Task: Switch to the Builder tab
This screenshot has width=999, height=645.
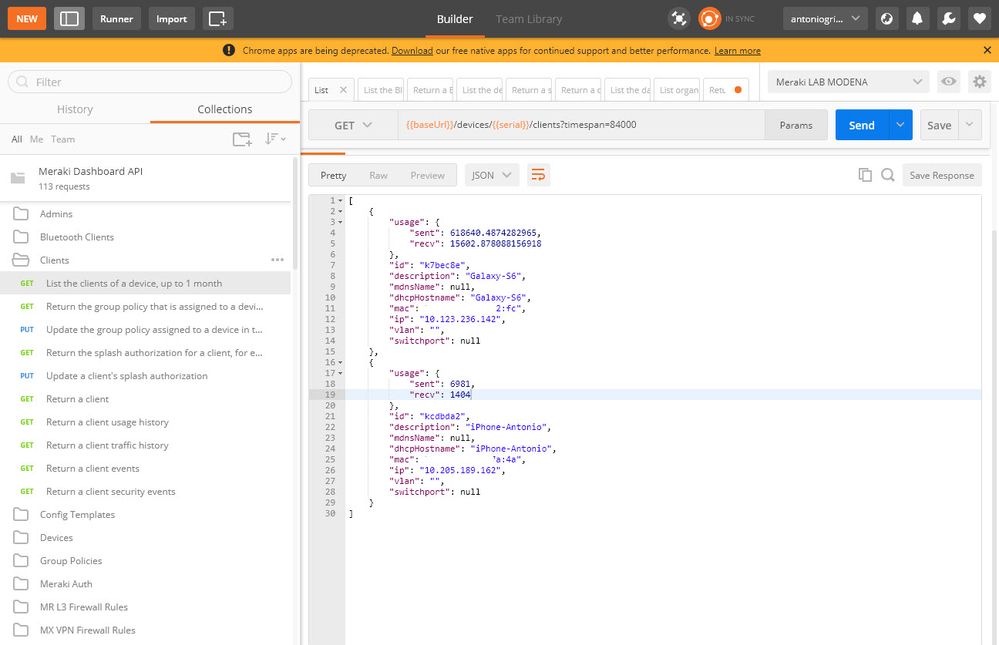Action: 455,19
